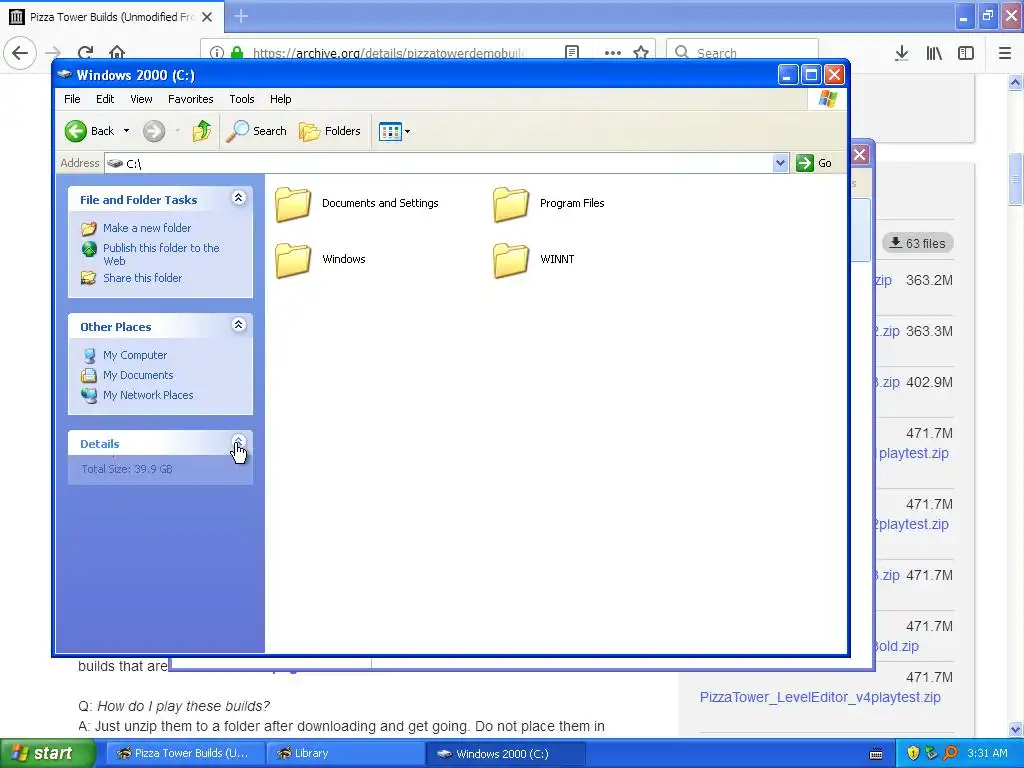Image resolution: width=1024 pixels, height=768 pixels.
Task: Click the site info circle icon
Action: coord(217,53)
